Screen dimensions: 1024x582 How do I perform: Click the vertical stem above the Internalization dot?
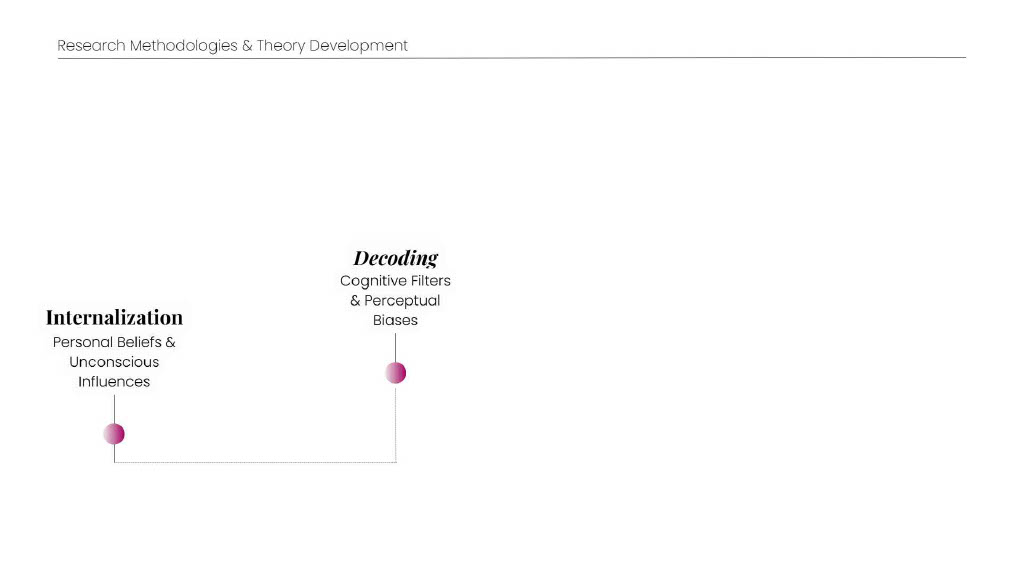pyautogui.click(x=114, y=408)
